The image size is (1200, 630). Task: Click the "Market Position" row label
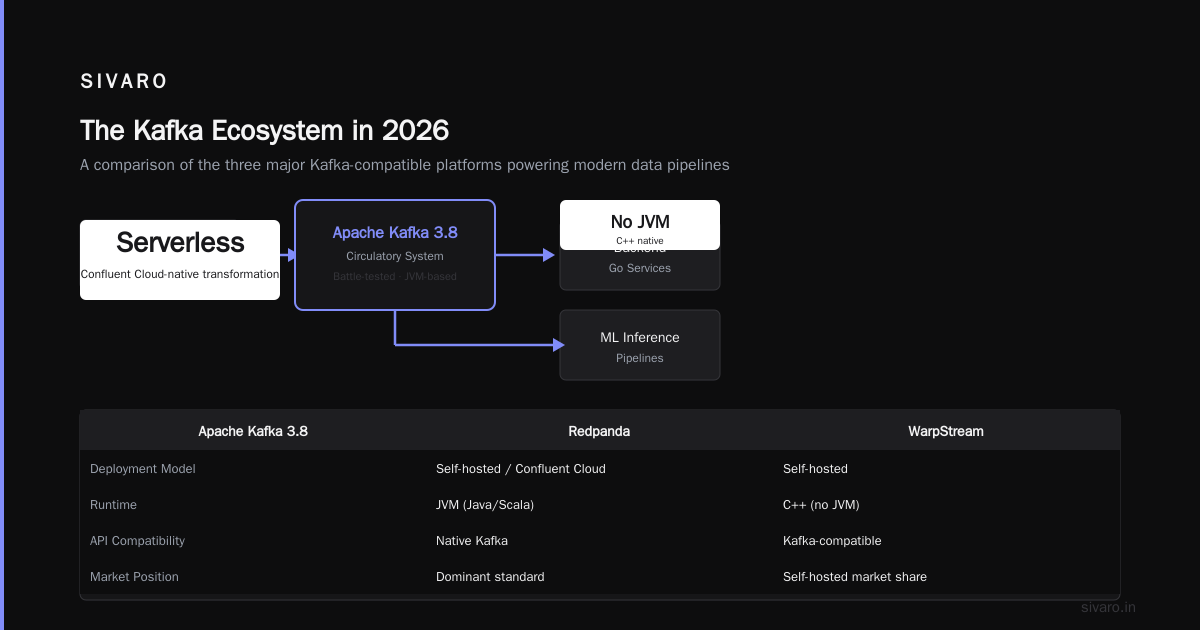[134, 577]
